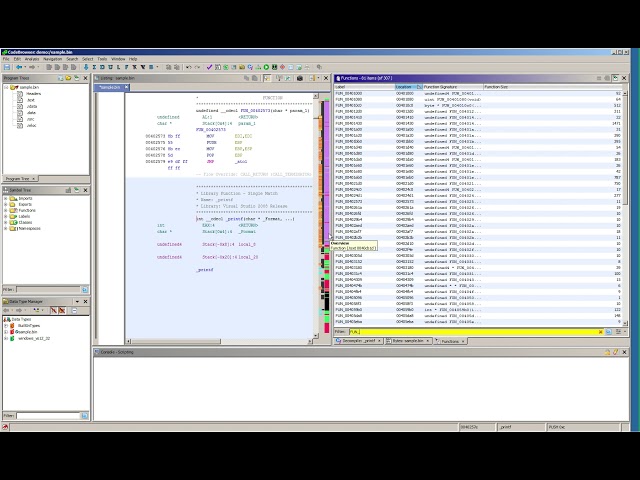The width and height of the screenshot is (640, 480).
Task: Select row with signature 'uint FUN_00401080(void)'
Action: tap(478, 99)
